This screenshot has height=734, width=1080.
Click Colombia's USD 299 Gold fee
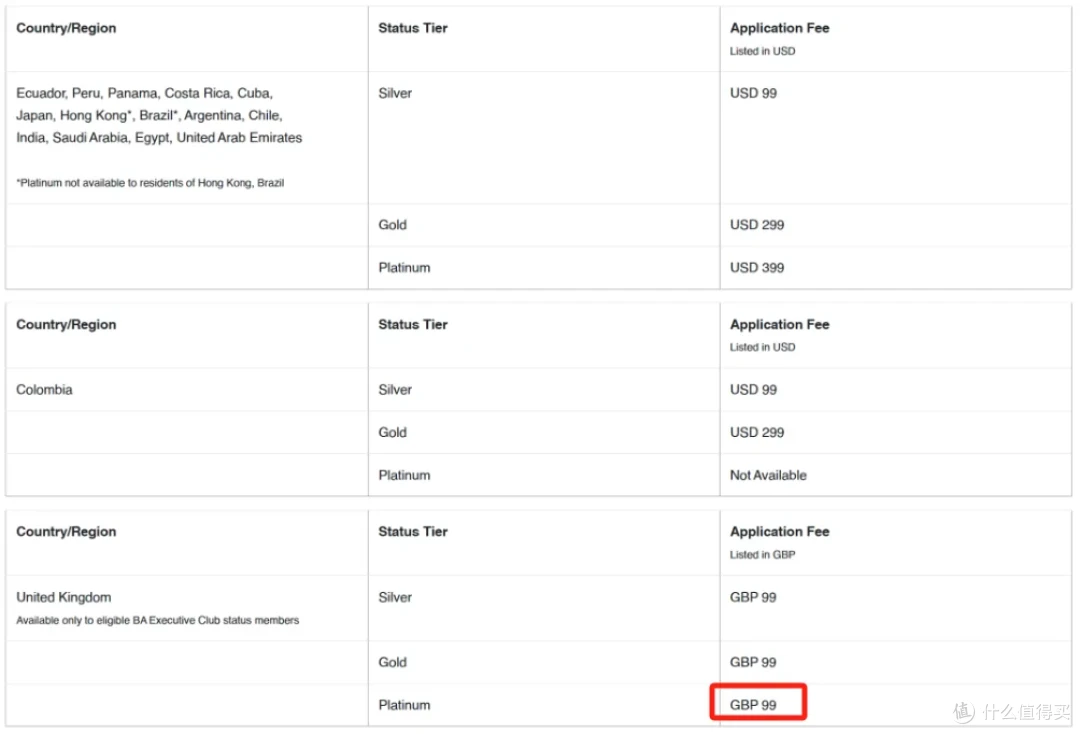point(756,432)
